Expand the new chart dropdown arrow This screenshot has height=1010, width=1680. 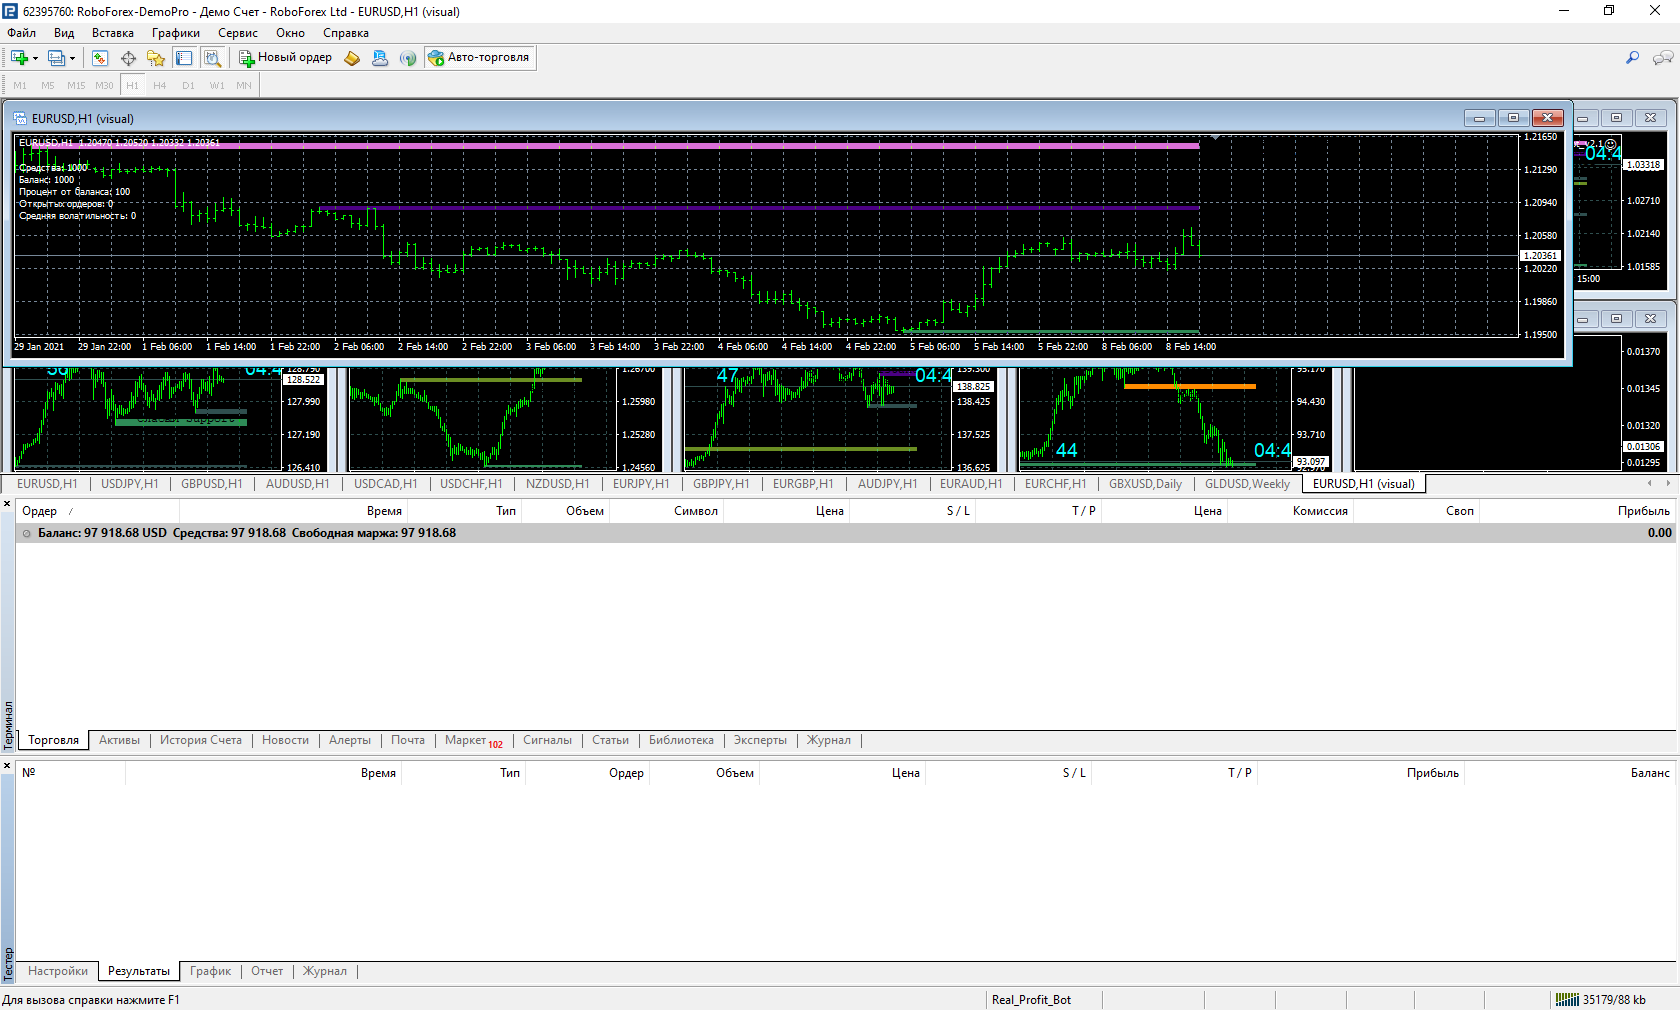(35, 58)
